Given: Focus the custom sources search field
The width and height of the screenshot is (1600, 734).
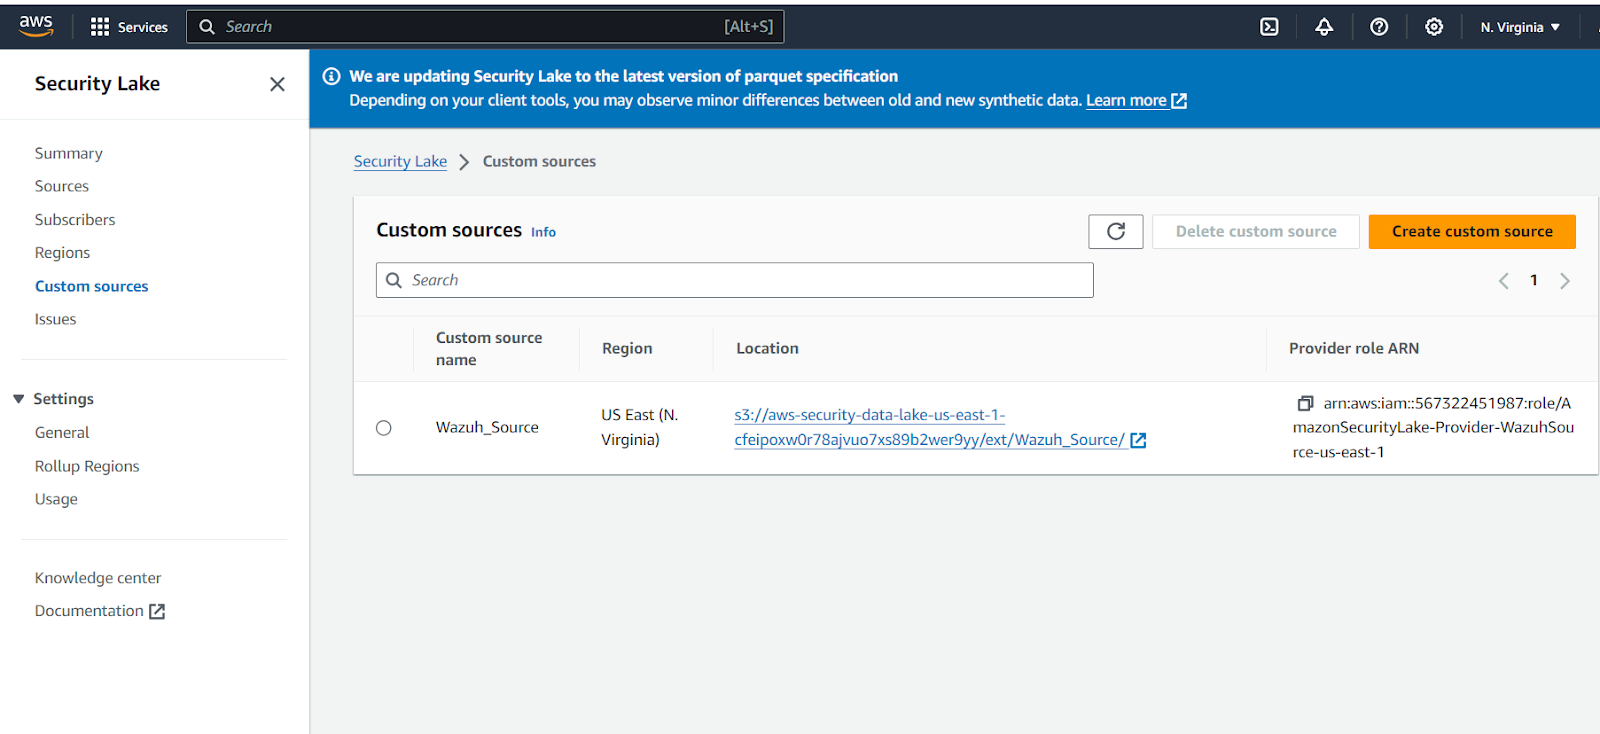Looking at the screenshot, I should (x=735, y=280).
